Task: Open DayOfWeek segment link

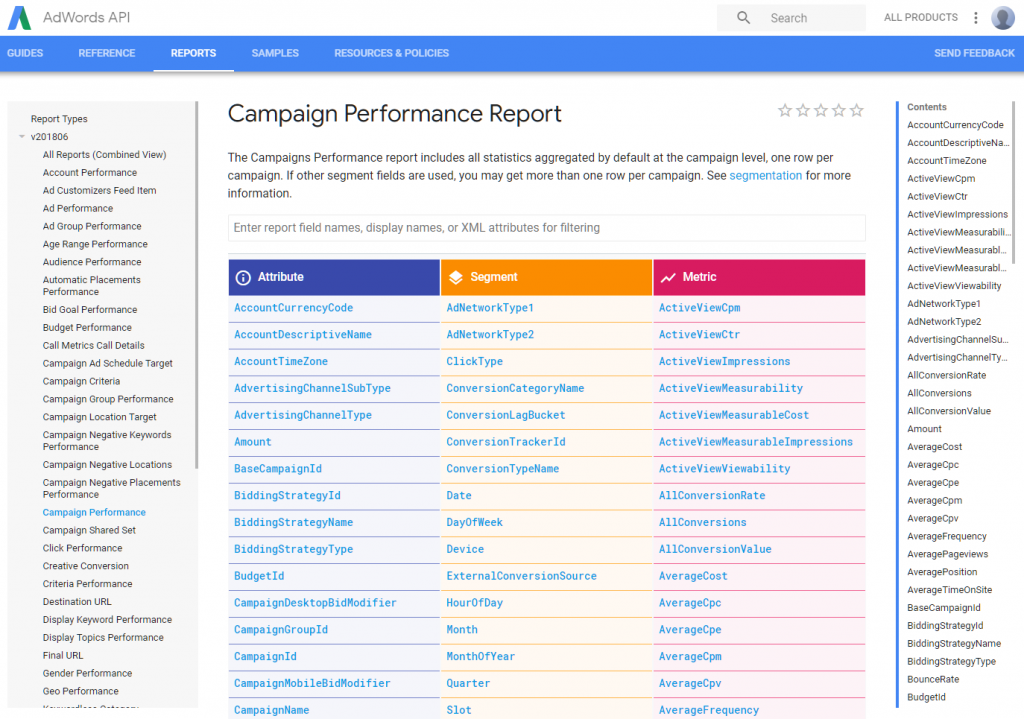Action: (474, 522)
